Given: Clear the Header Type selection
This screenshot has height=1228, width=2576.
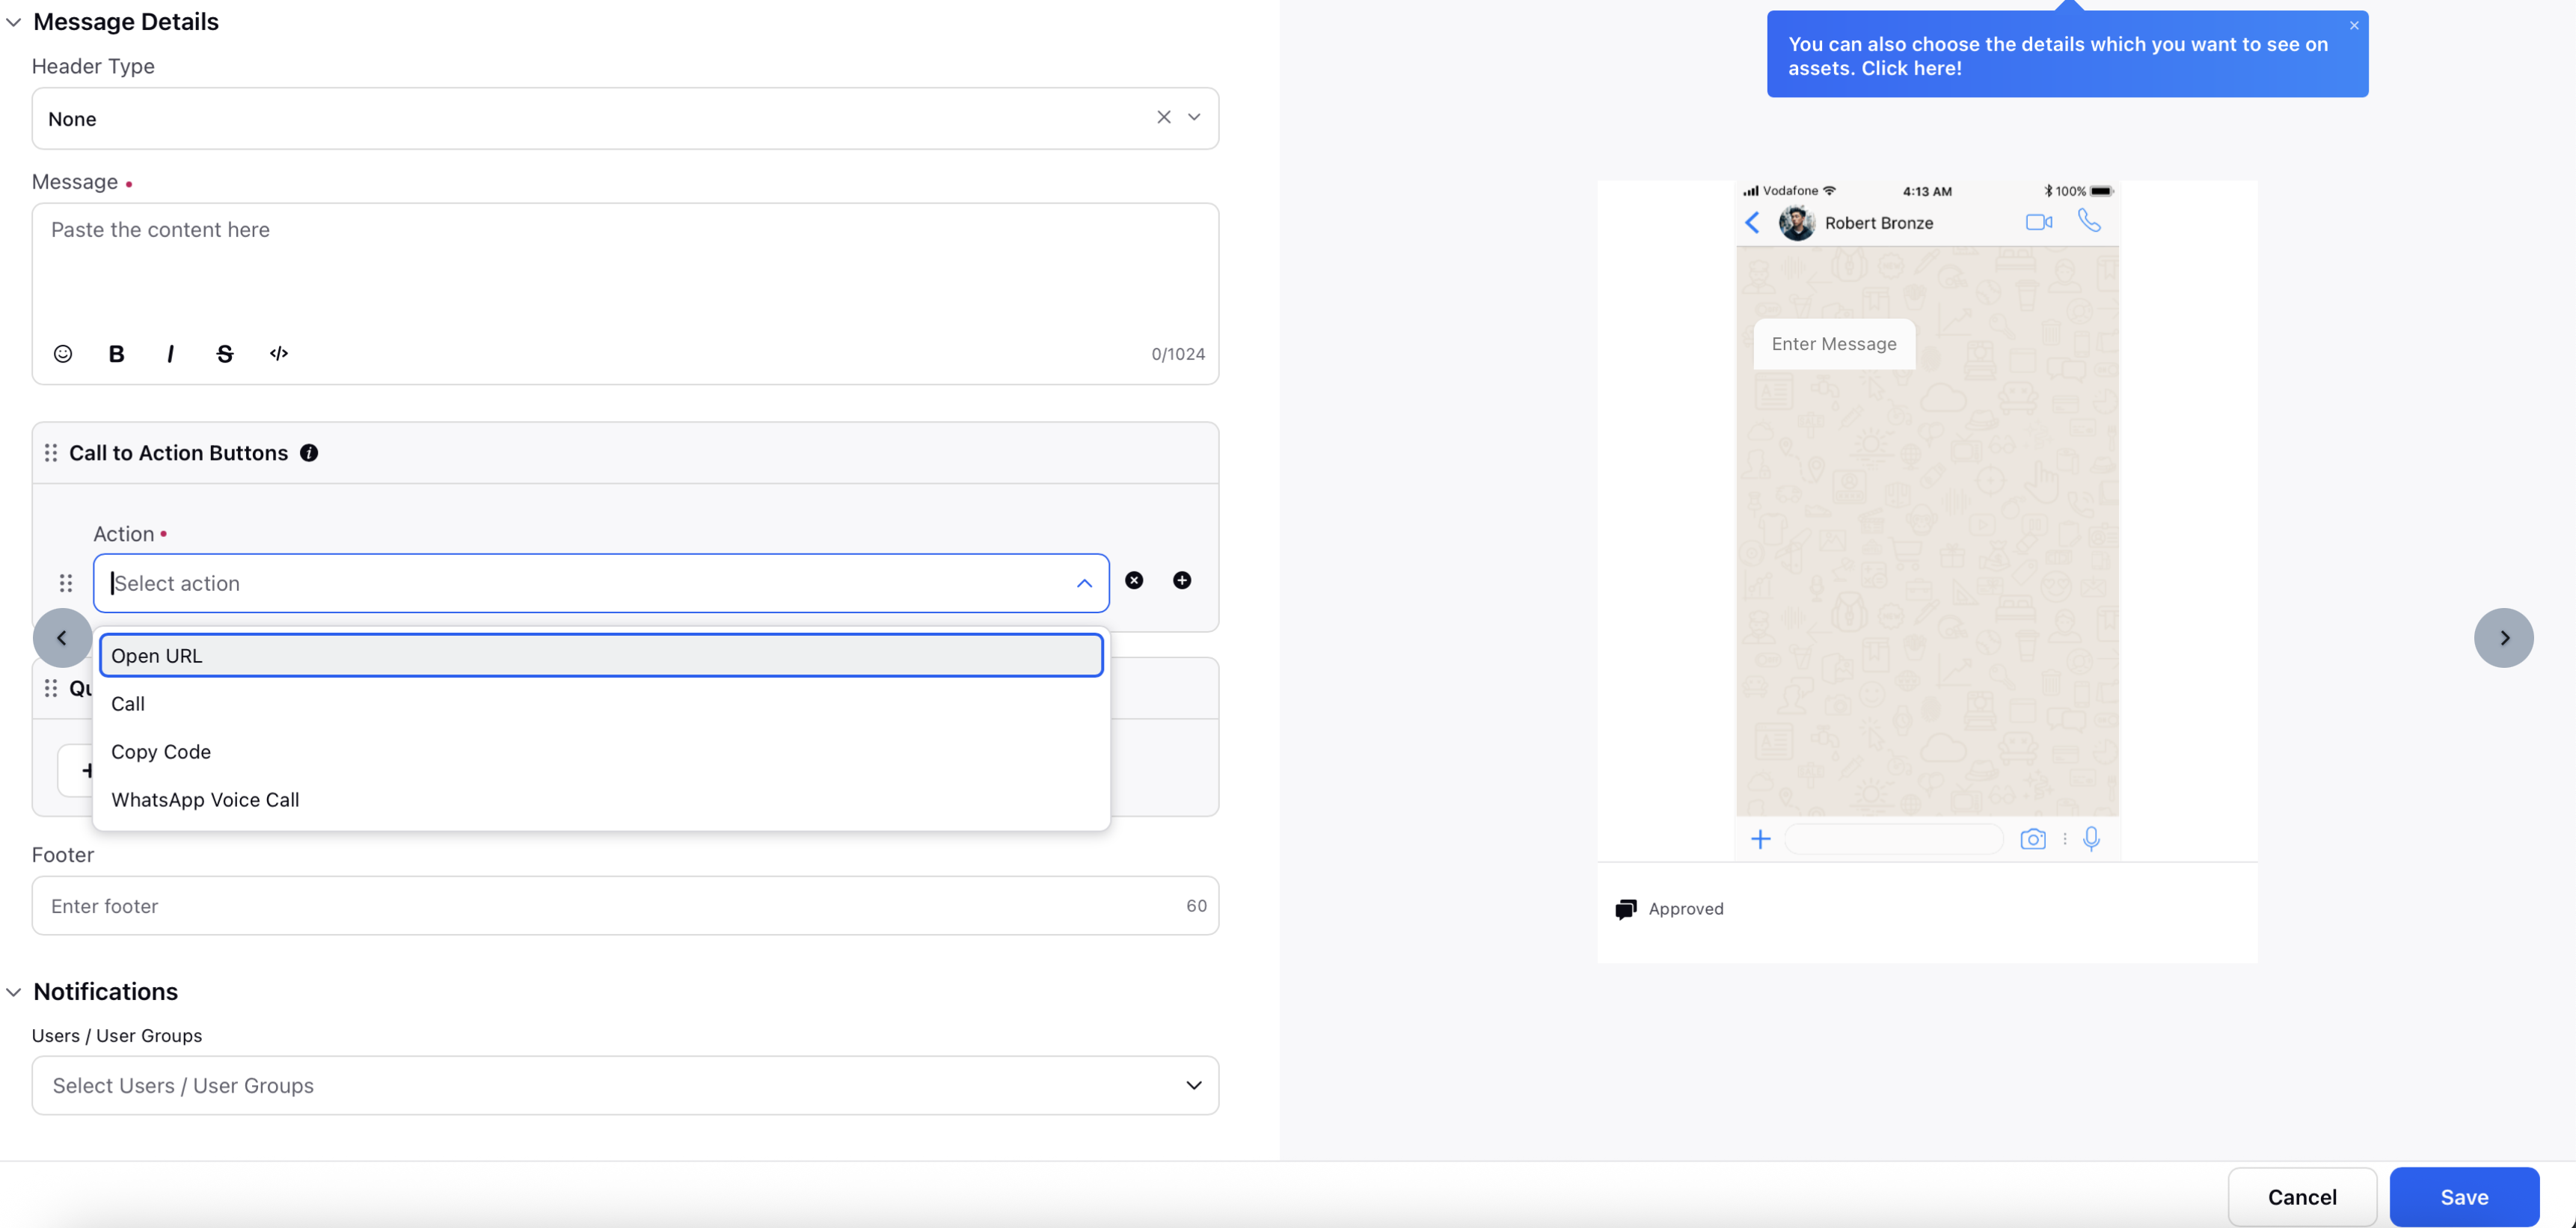Looking at the screenshot, I should 1164,118.
